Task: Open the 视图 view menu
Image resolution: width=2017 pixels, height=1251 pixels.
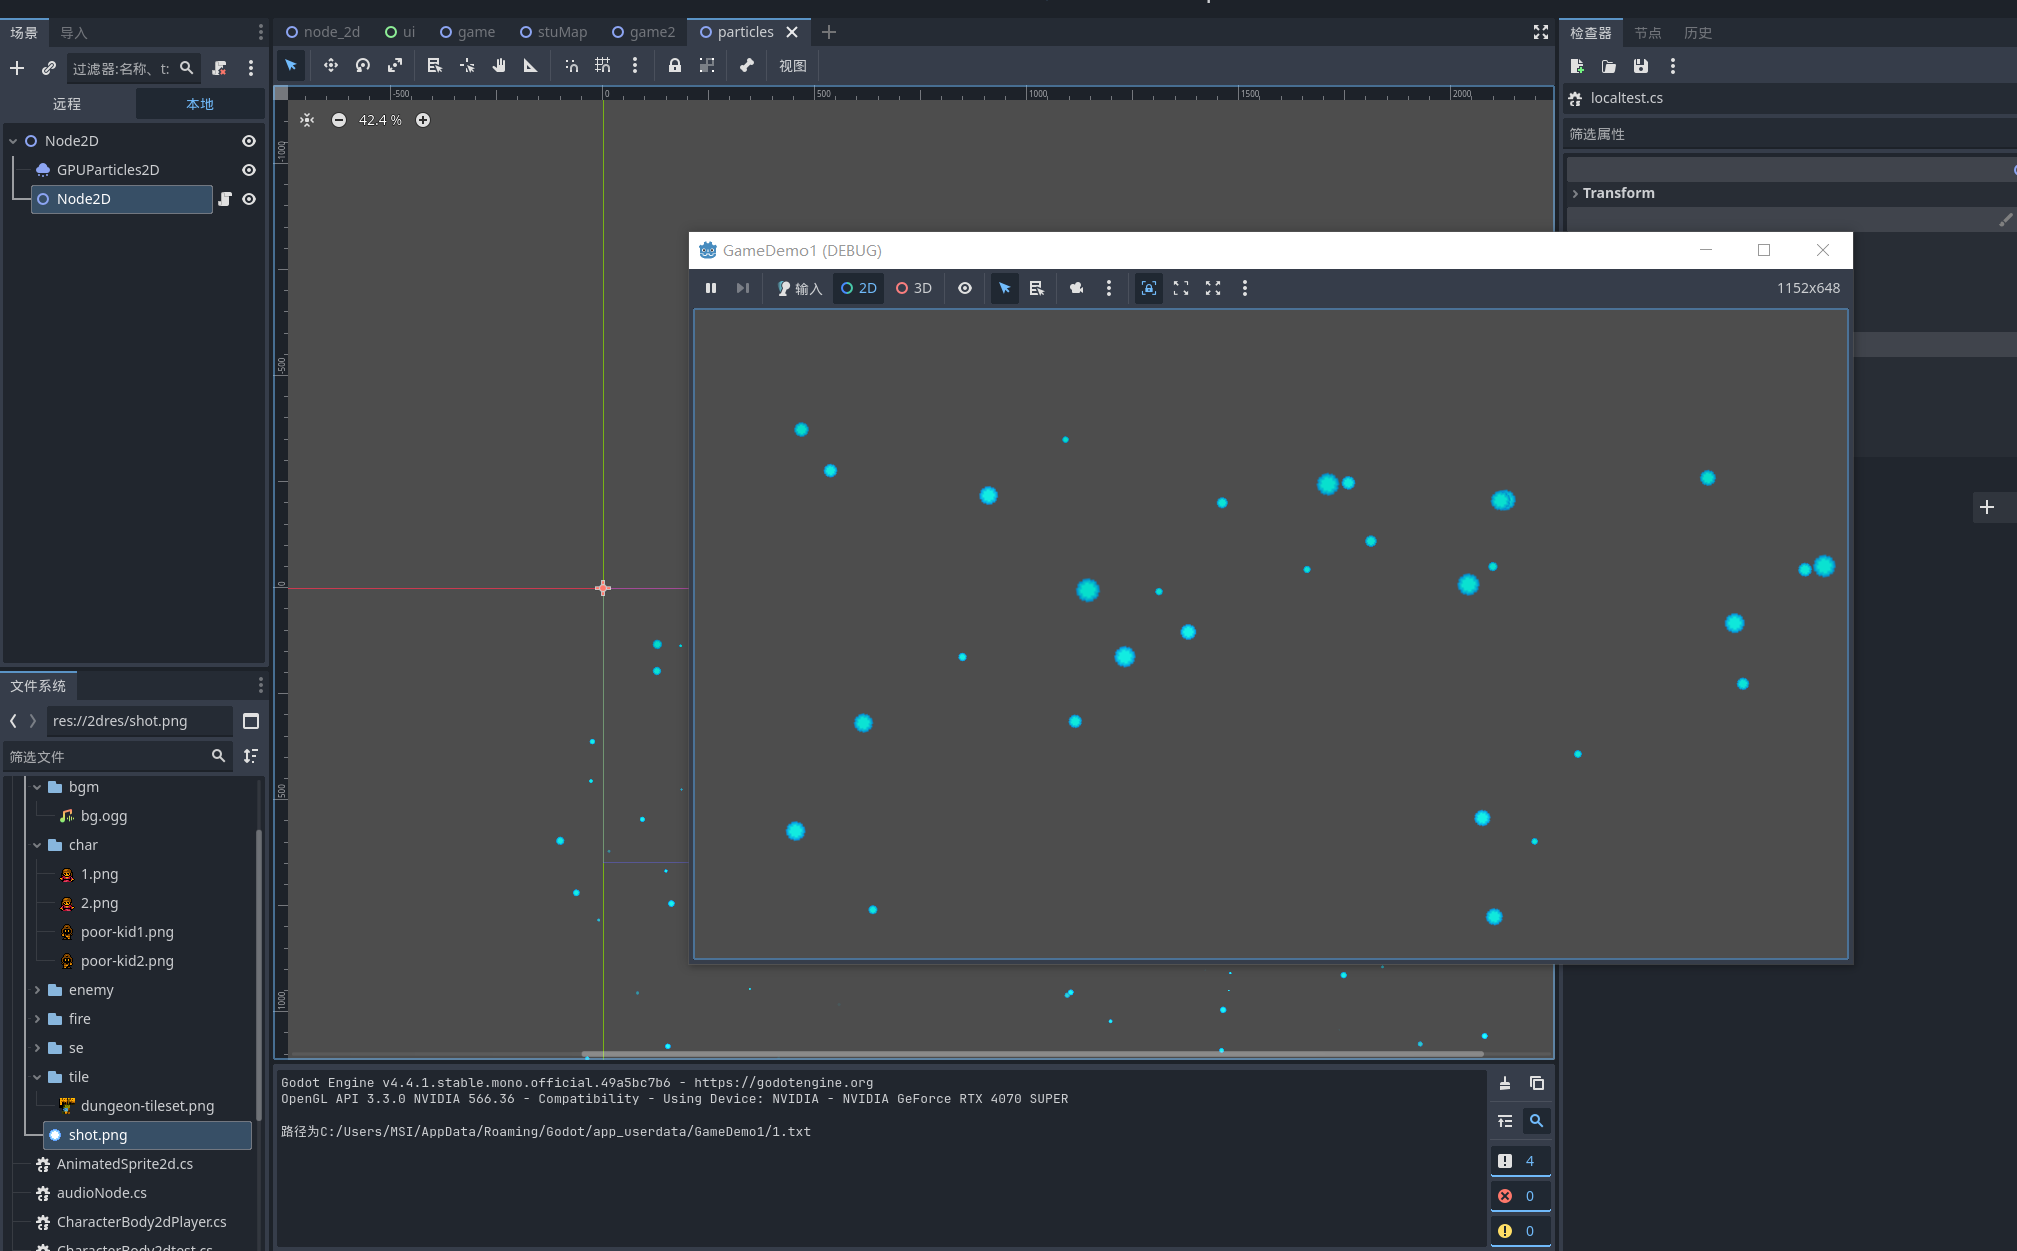Action: pos(793,66)
